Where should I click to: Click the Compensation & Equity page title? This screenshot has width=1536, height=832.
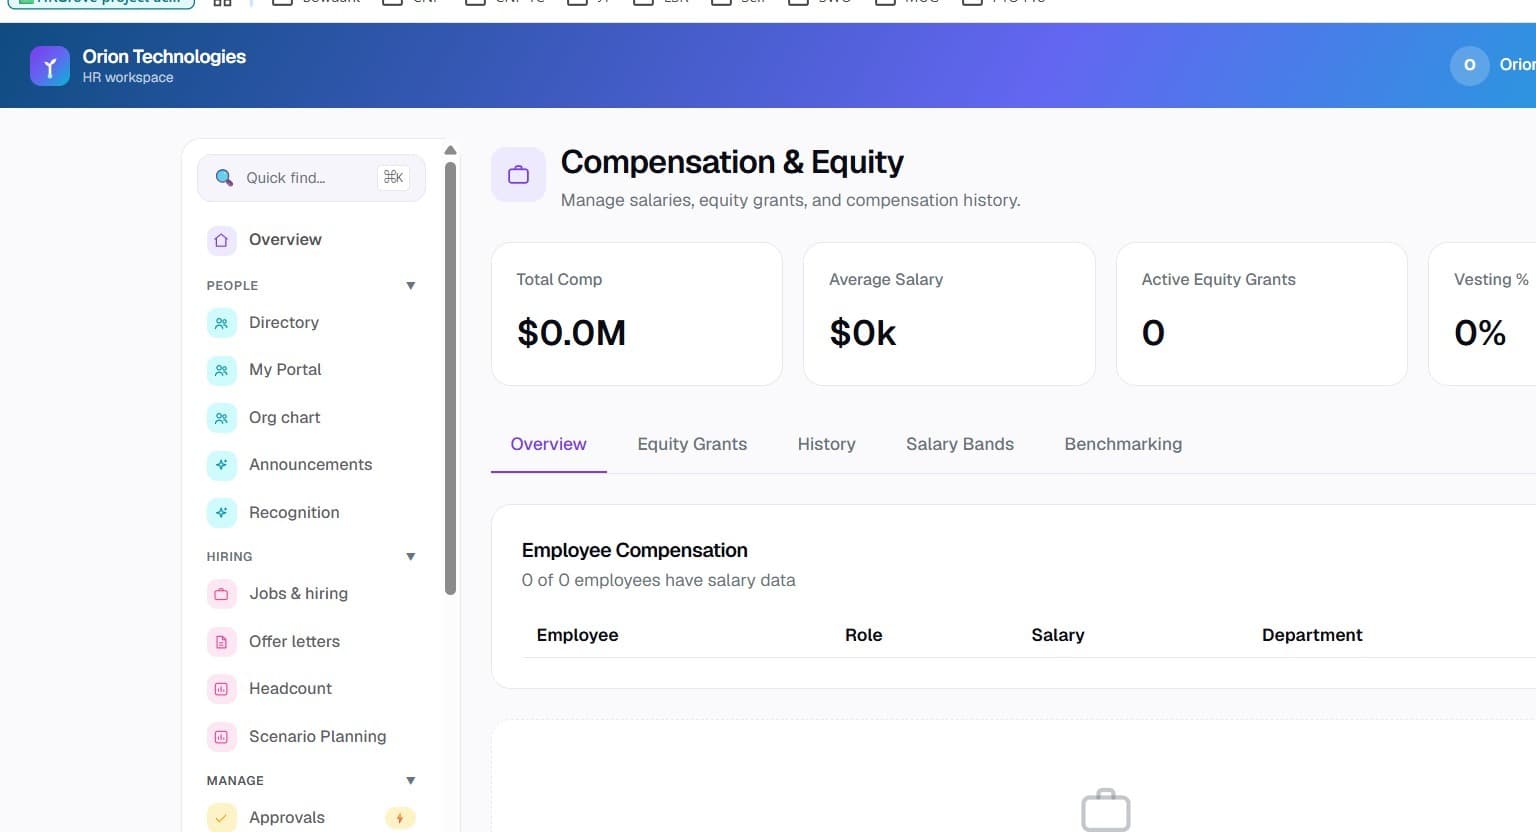coord(732,162)
